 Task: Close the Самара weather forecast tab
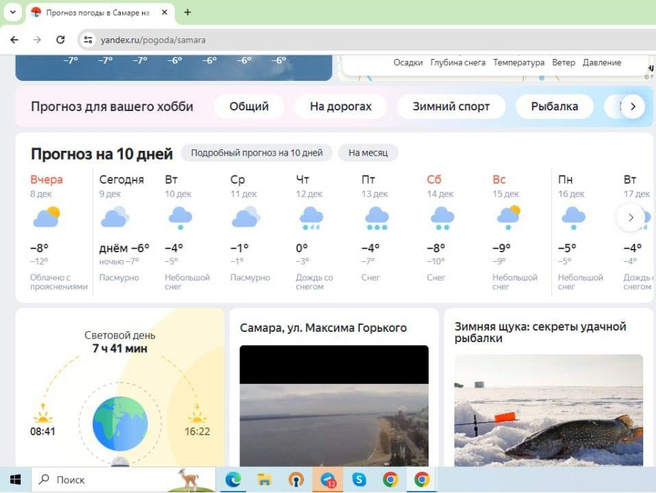[x=164, y=13]
